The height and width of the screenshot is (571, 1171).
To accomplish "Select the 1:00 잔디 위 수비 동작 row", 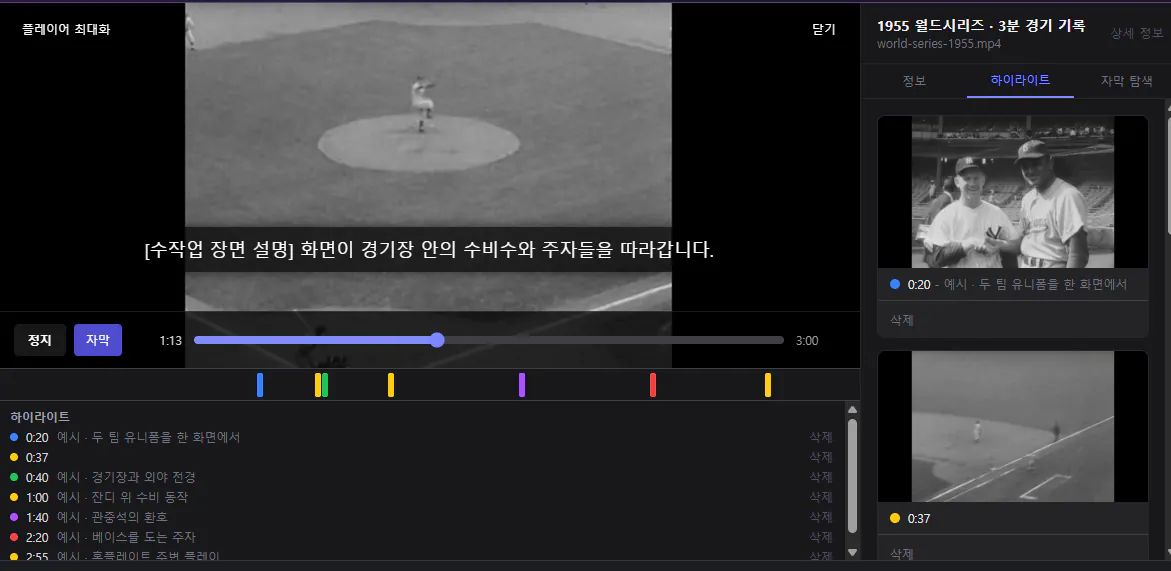I will click(421, 497).
